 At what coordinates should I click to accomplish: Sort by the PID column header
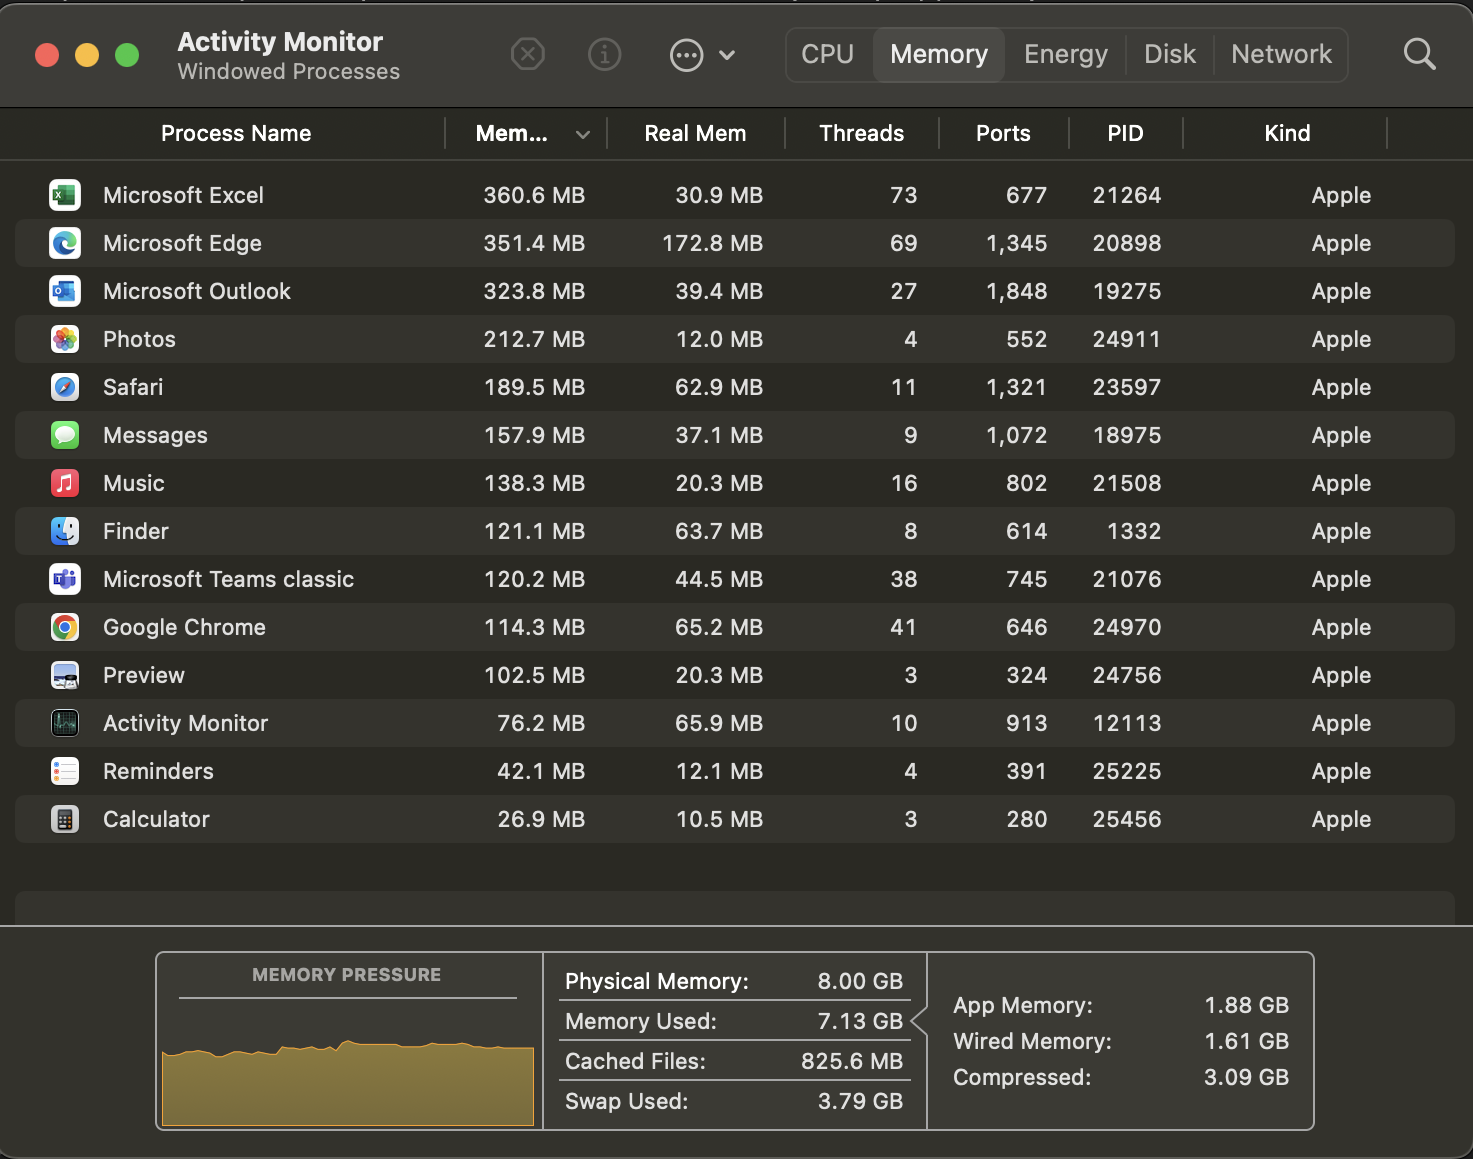(x=1125, y=133)
